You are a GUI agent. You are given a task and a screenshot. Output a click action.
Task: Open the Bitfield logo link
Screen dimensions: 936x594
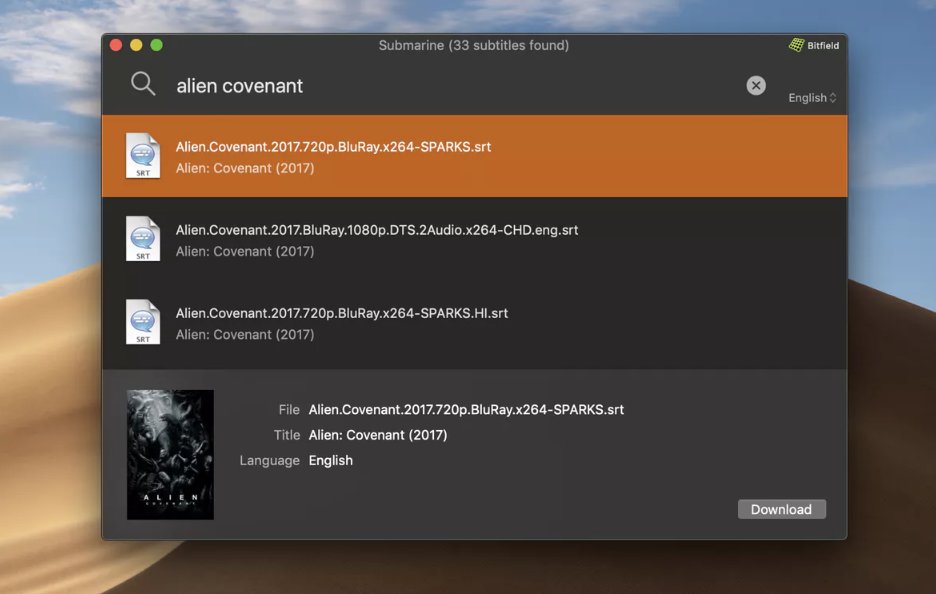click(x=814, y=45)
